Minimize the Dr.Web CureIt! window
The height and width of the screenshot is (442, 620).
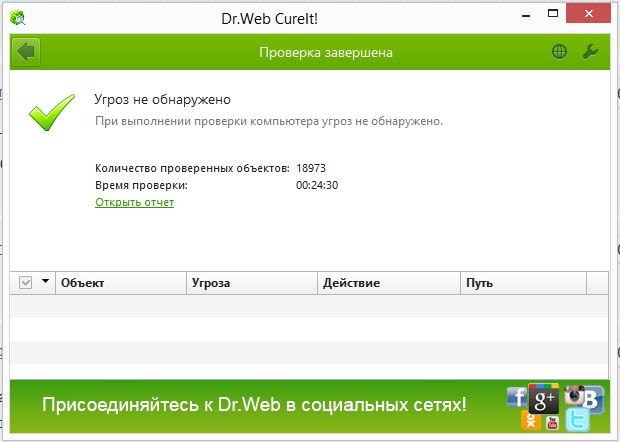point(526,16)
